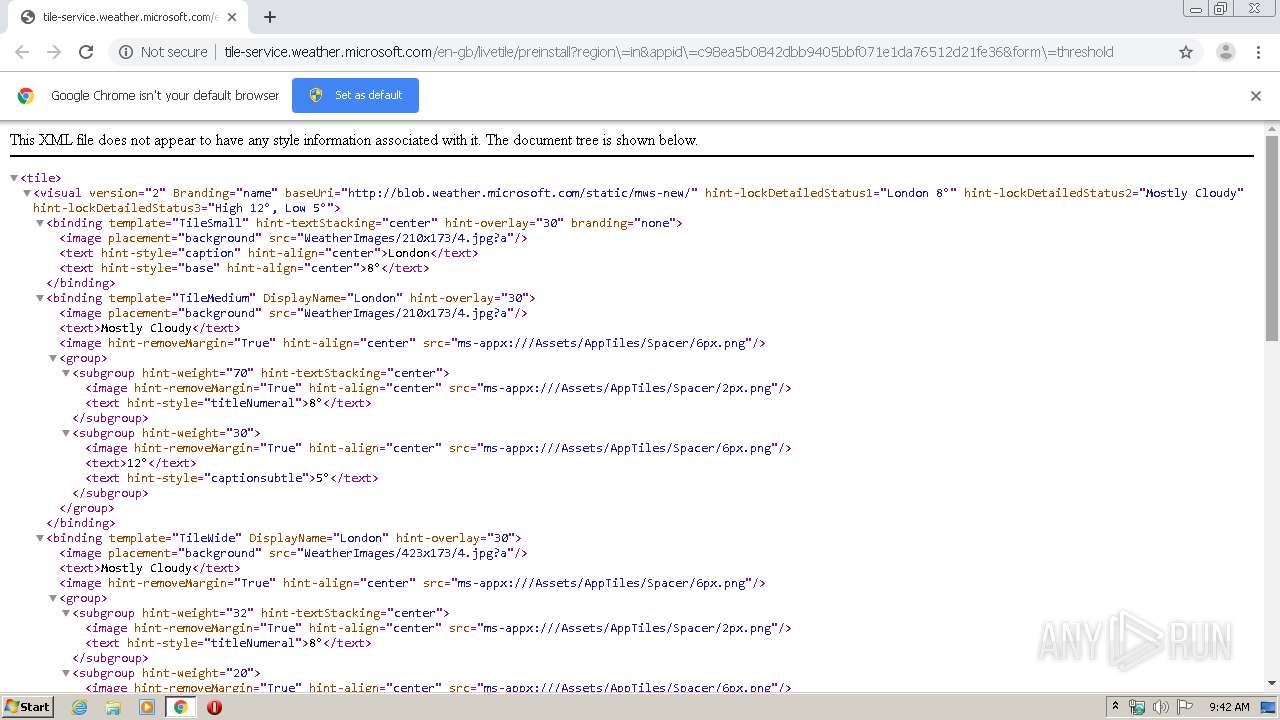The height and width of the screenshot is (720, 1280).
Task: Open the Not secure site info icon
Action: point(126,52)
